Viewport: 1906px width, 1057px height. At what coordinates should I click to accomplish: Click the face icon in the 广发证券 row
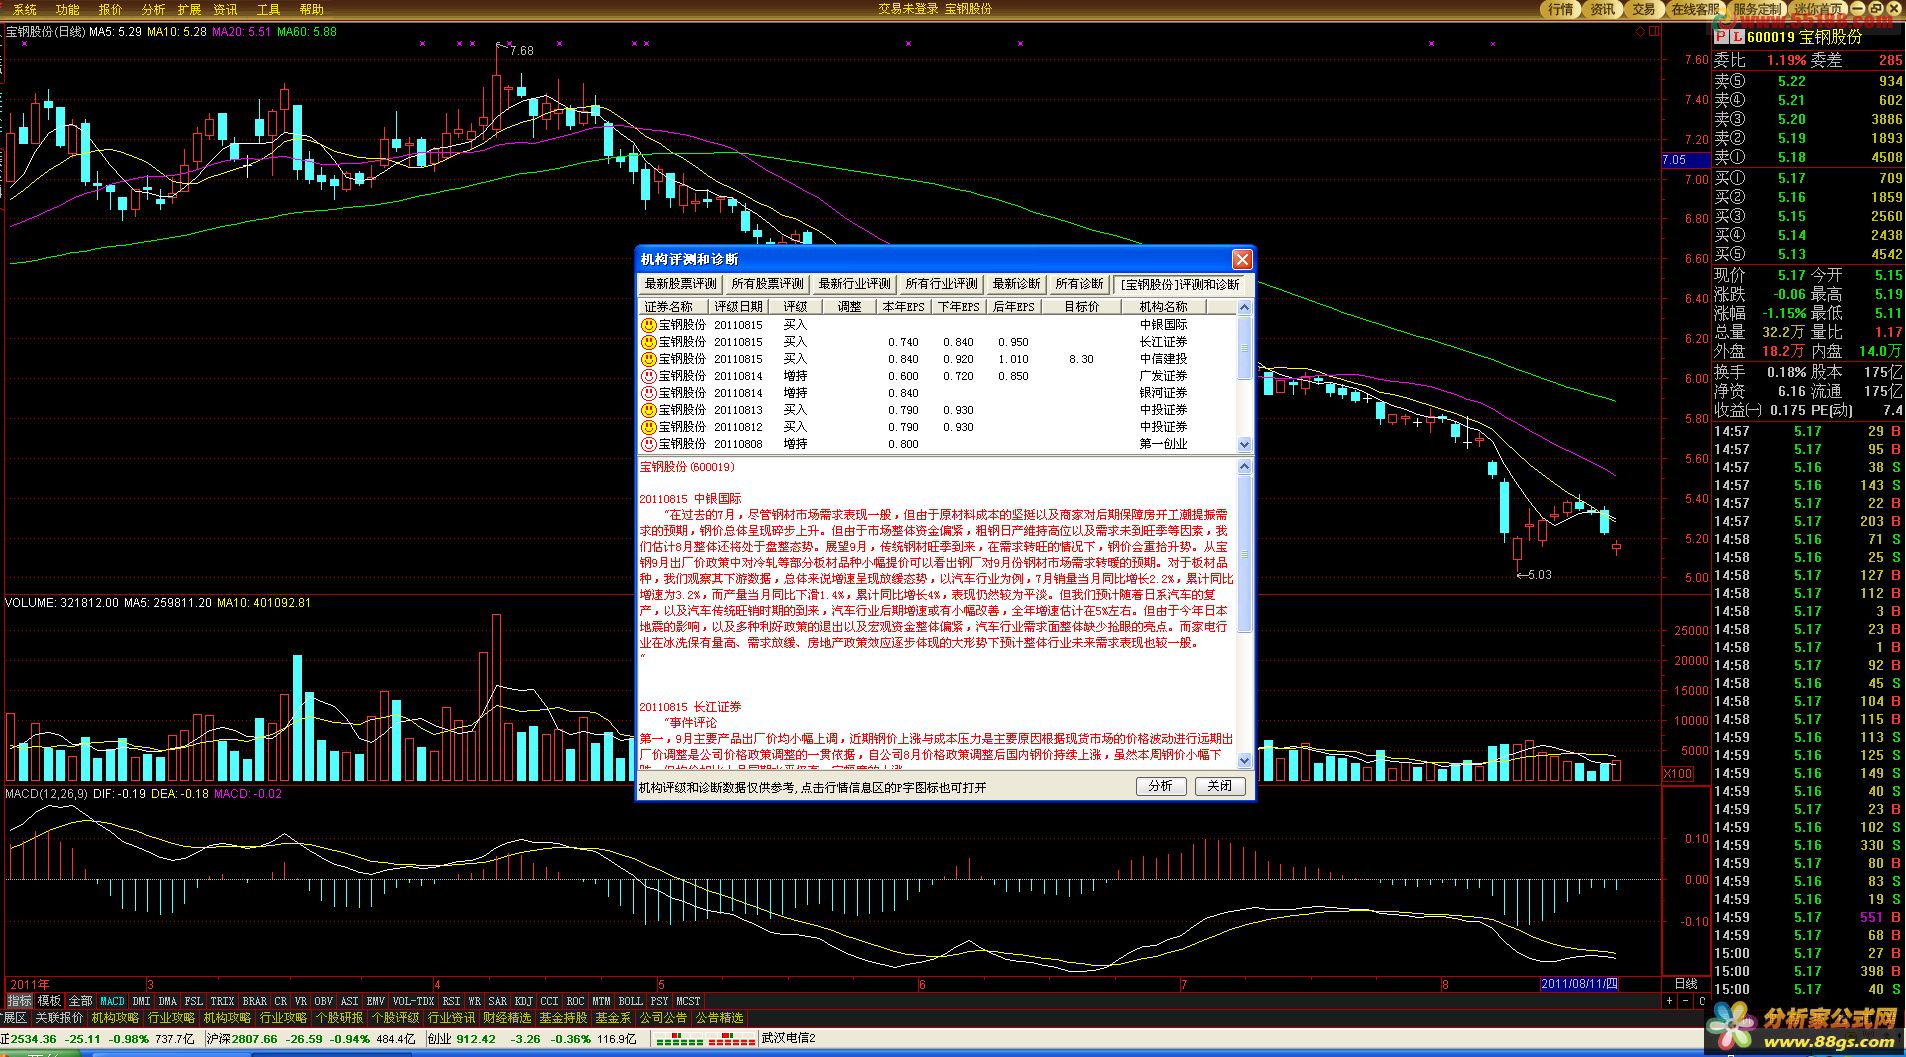coord(648,376)
